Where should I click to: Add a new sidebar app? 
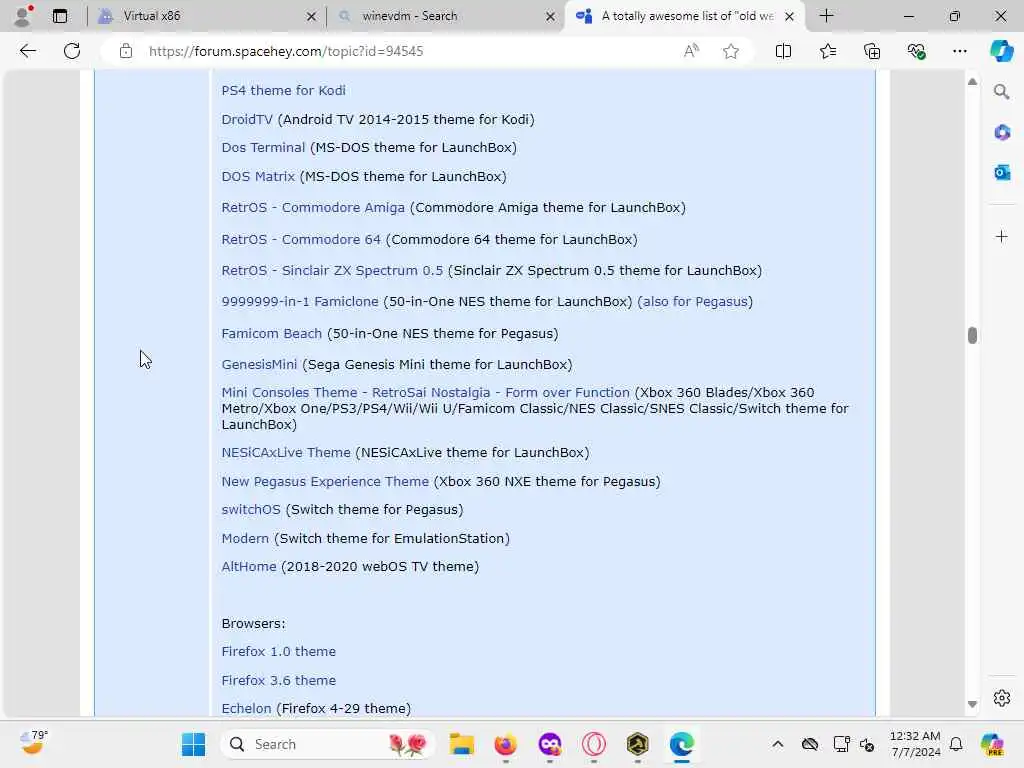(x=1001, y=236)
